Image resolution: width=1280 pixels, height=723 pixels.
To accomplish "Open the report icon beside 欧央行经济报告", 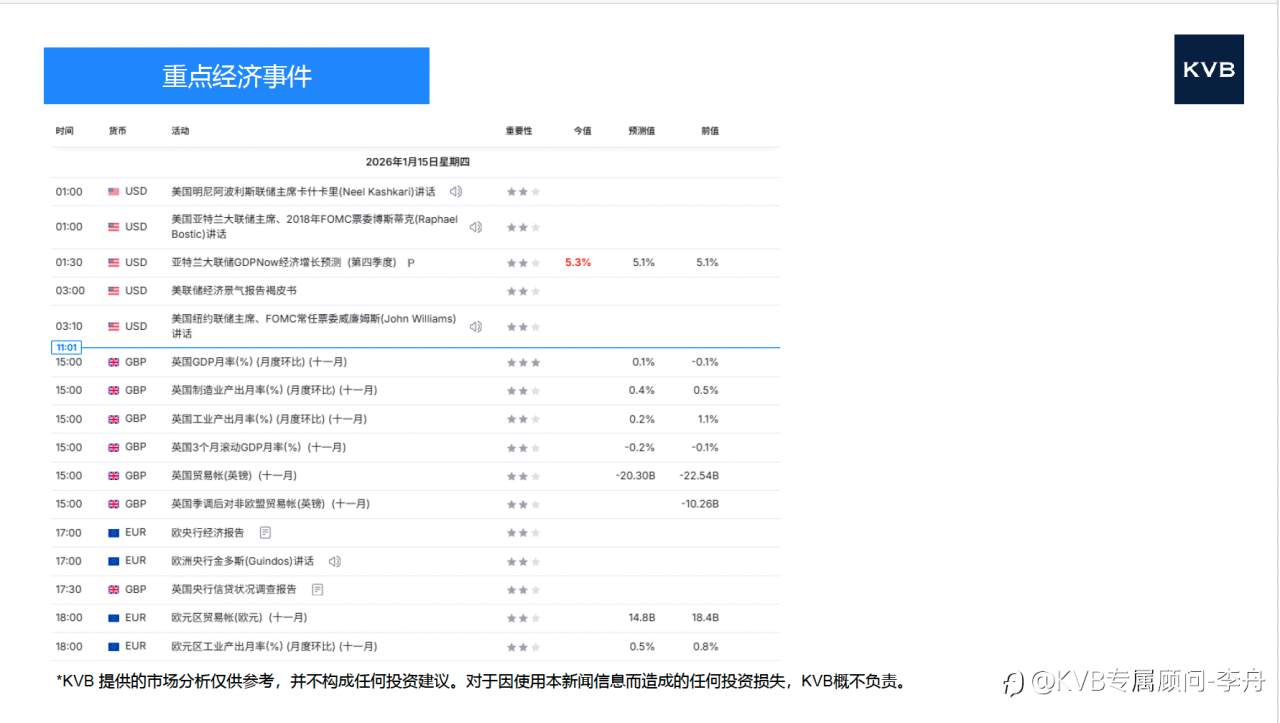I will 265,532.
